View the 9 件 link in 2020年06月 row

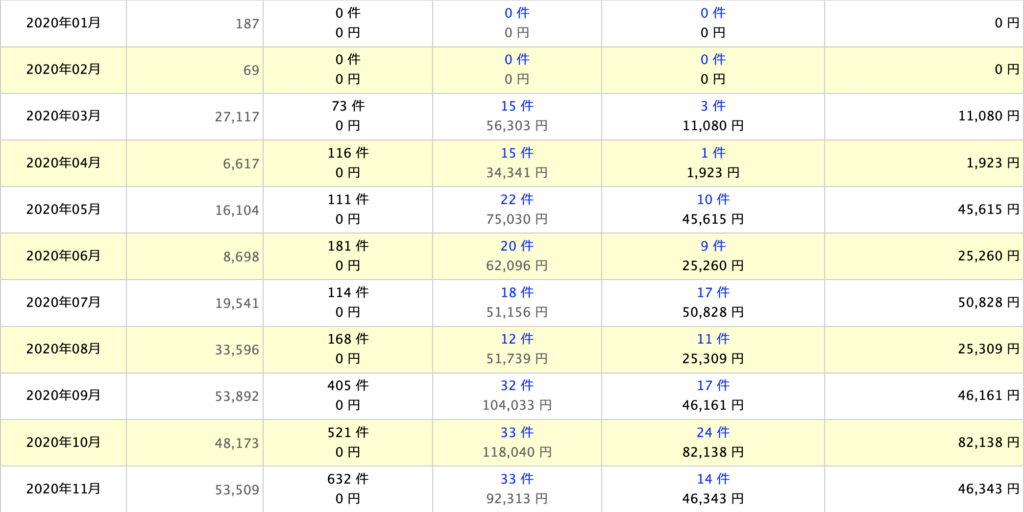713,246
